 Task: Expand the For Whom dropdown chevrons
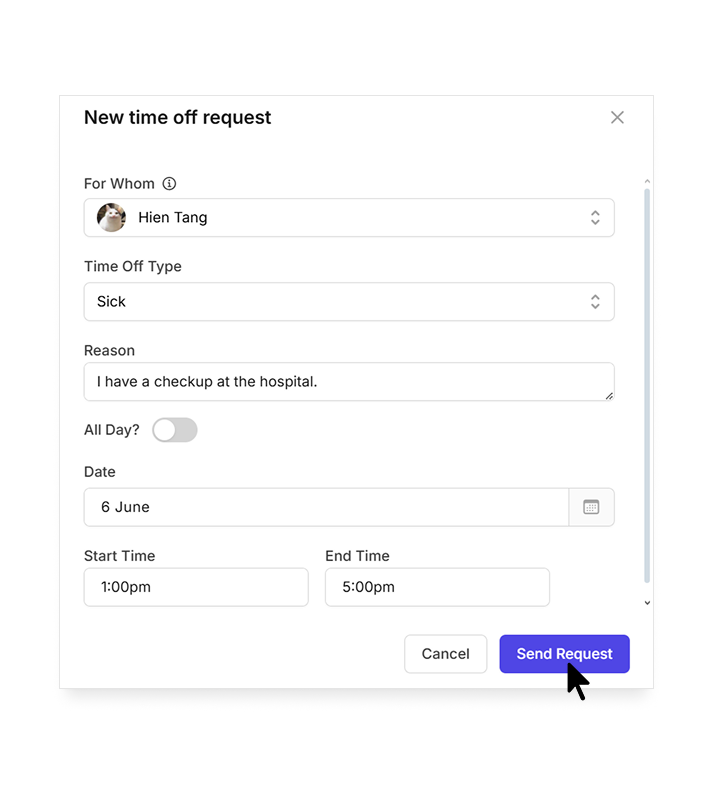(595, 218)
